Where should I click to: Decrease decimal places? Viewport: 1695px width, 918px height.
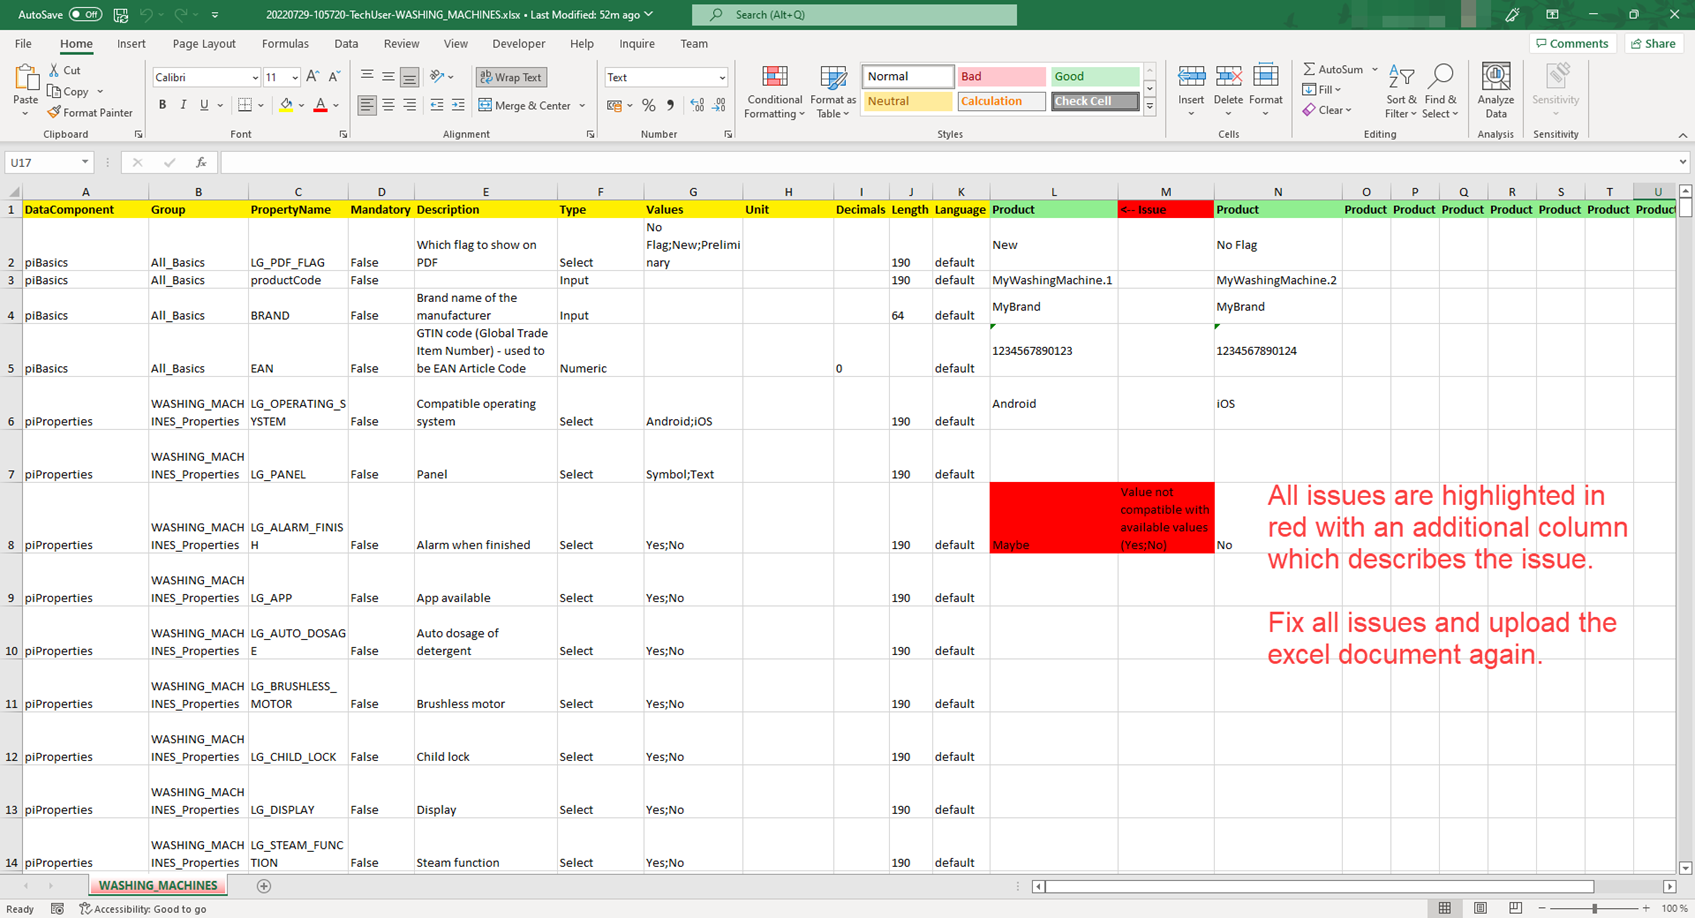click(x=719, y=105)
